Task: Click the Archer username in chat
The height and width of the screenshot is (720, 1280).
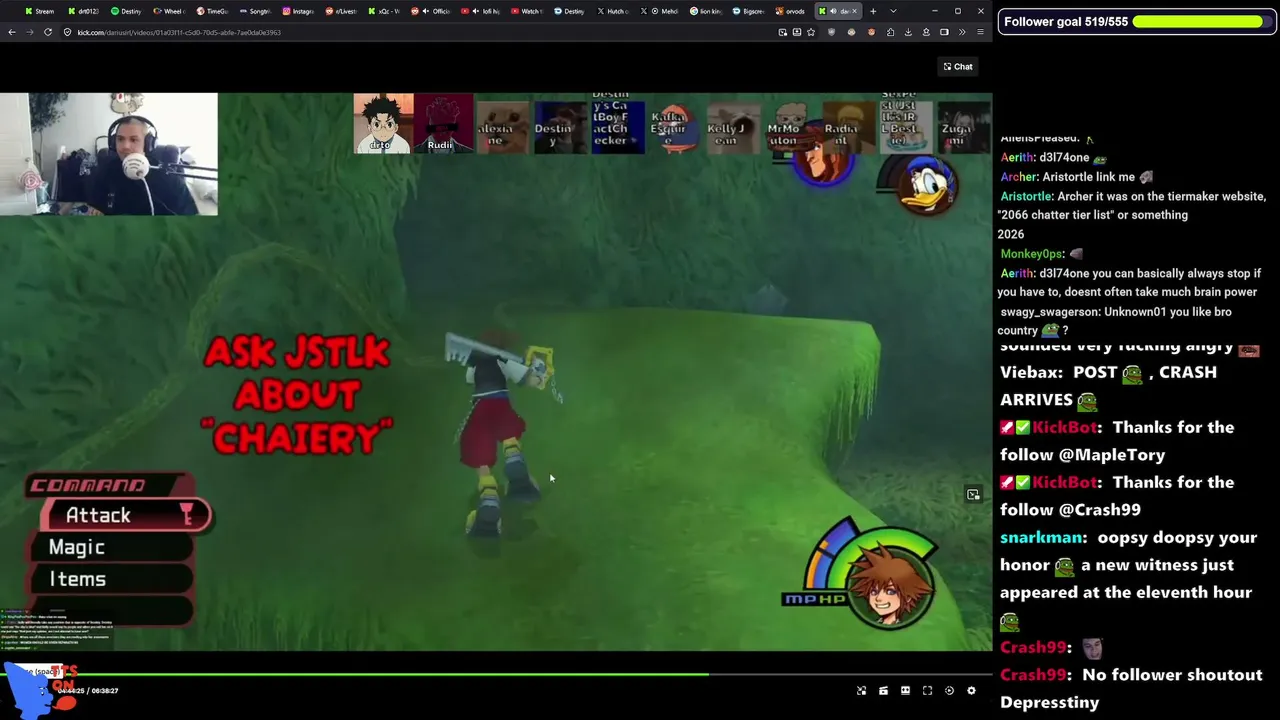Action: click(x=1019, y=177)
